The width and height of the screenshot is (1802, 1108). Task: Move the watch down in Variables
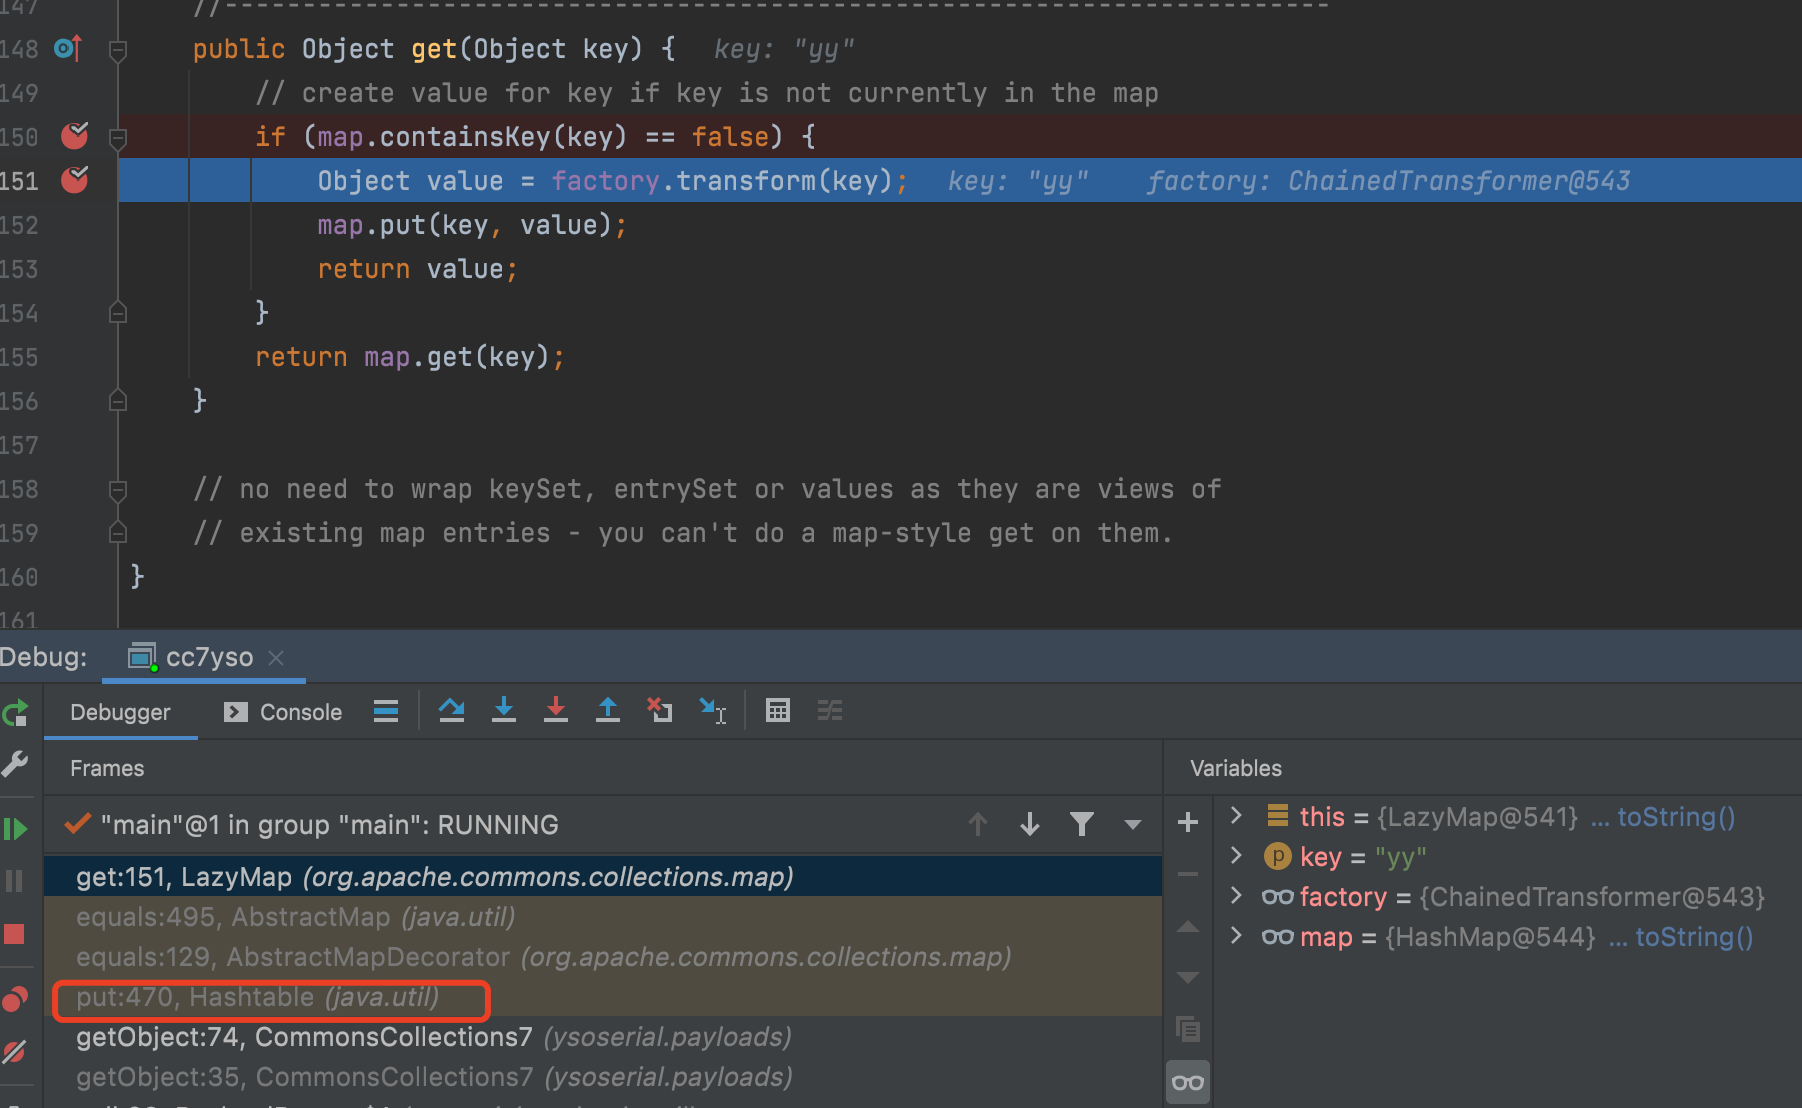(x=1188, y=977)
